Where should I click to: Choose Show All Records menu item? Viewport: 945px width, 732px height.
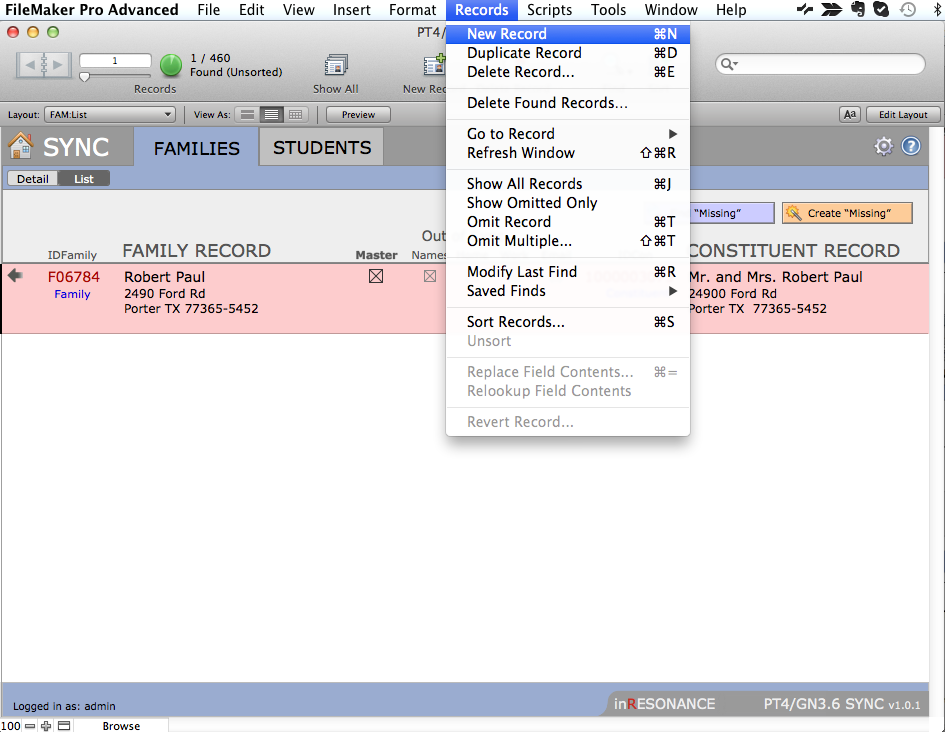[568, 184]
